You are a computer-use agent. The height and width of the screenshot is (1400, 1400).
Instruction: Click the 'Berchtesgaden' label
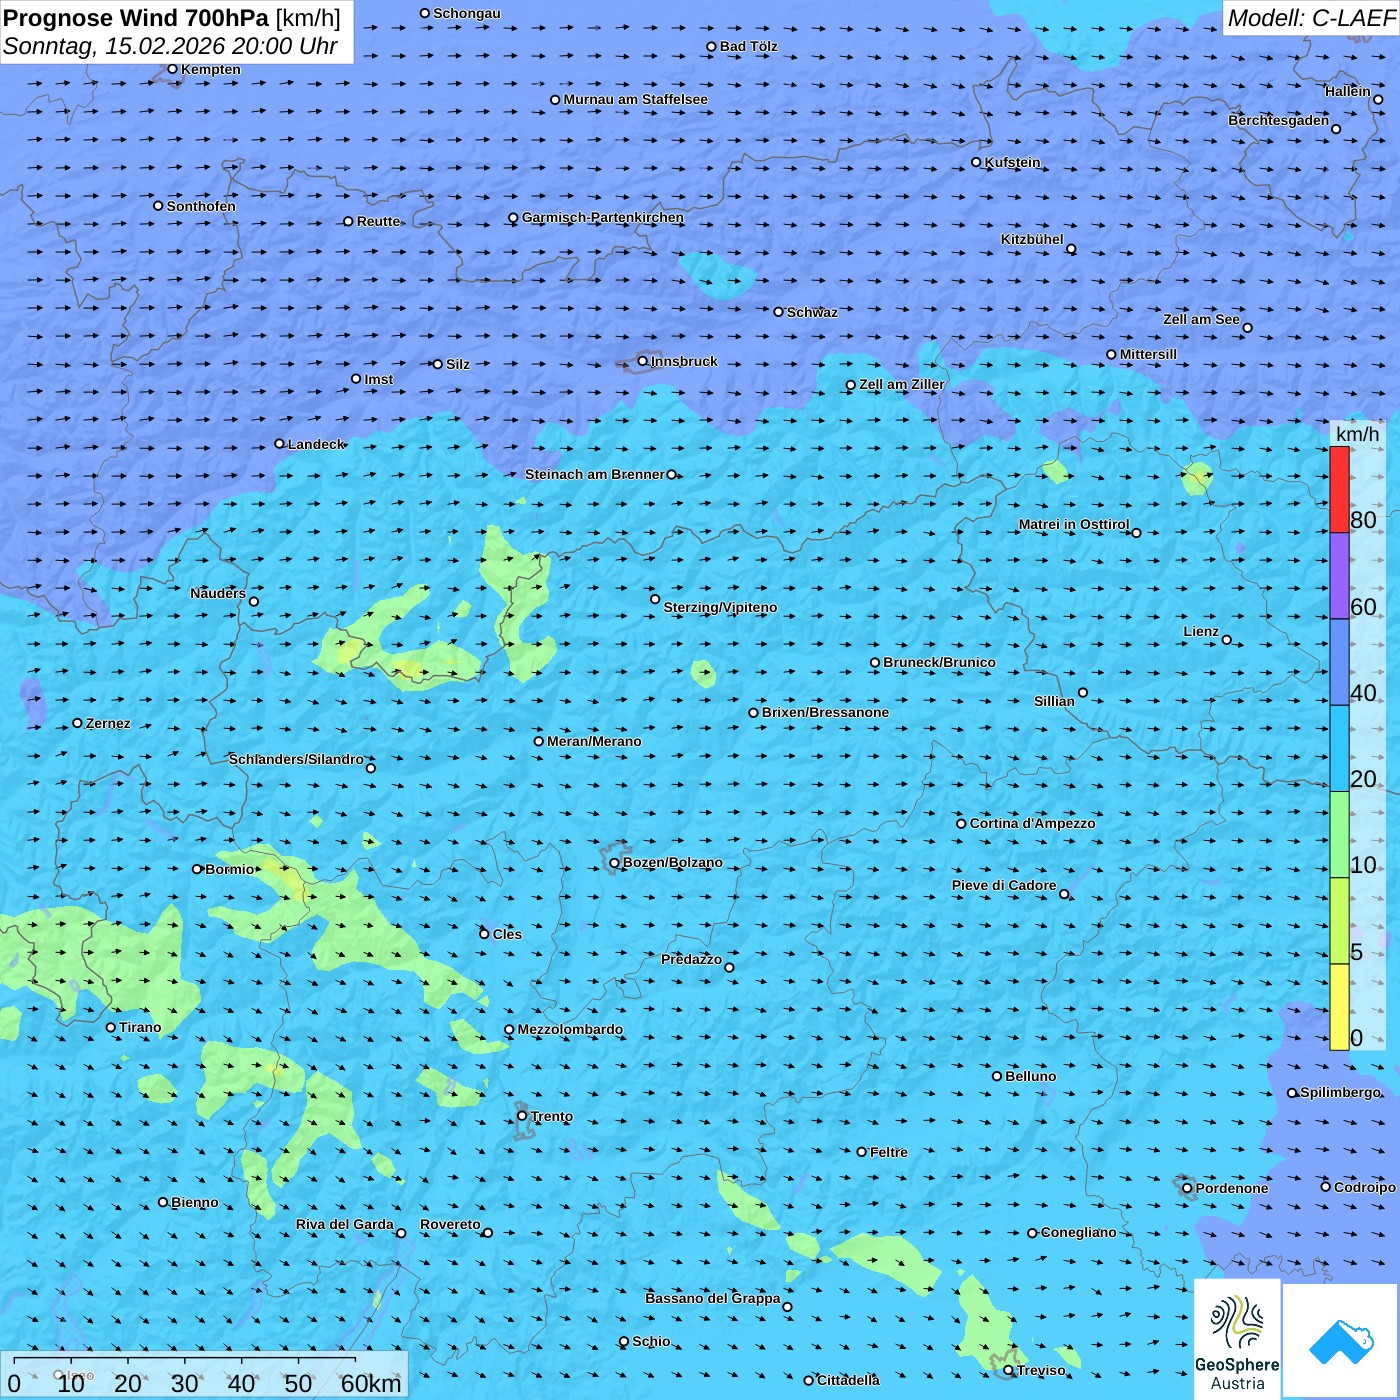[x=1278, y=120]
